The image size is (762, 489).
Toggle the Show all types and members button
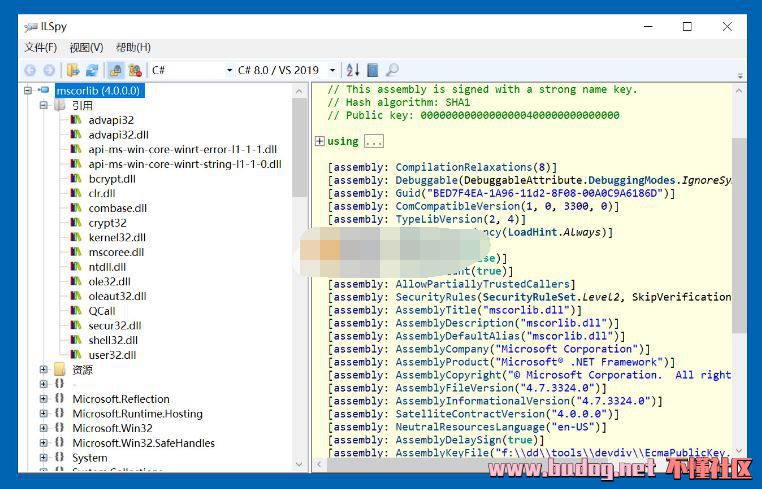point(135,70)
